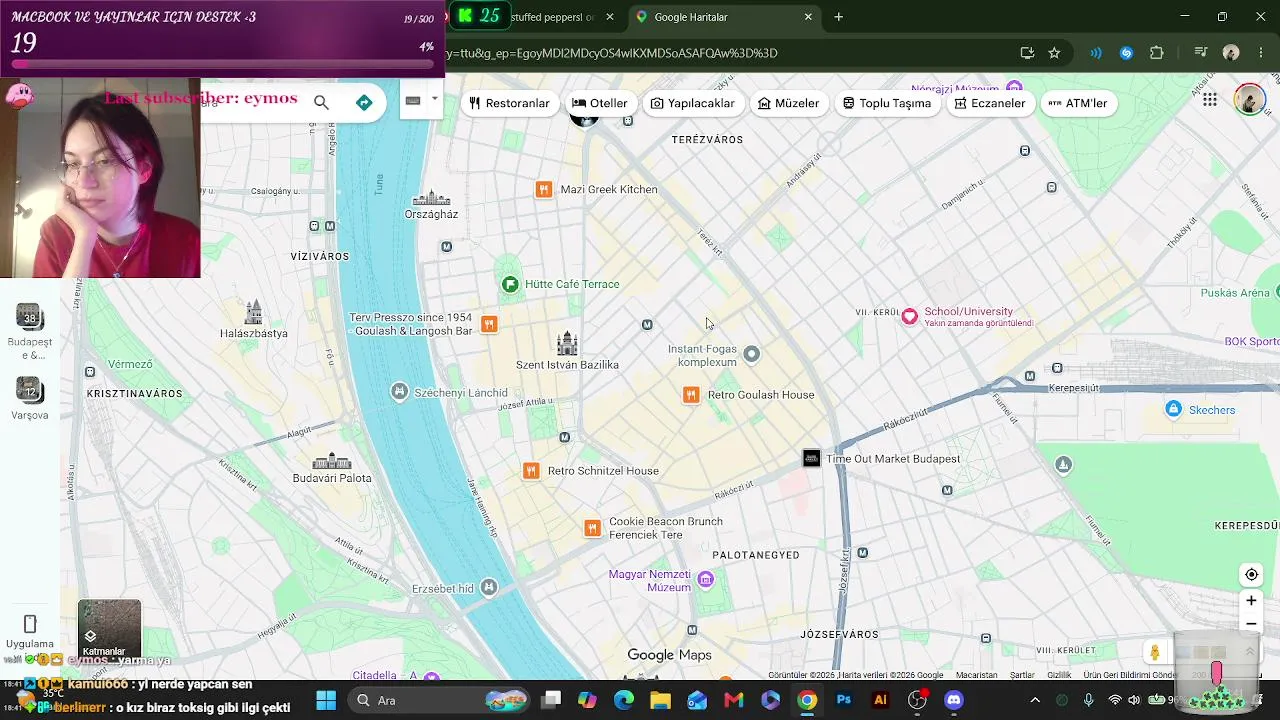Image resolution: width=1280 pixels, height=720 pixels.
Task: Open the Budapeşte saved list in sidebar
Action: coord(29,331)
